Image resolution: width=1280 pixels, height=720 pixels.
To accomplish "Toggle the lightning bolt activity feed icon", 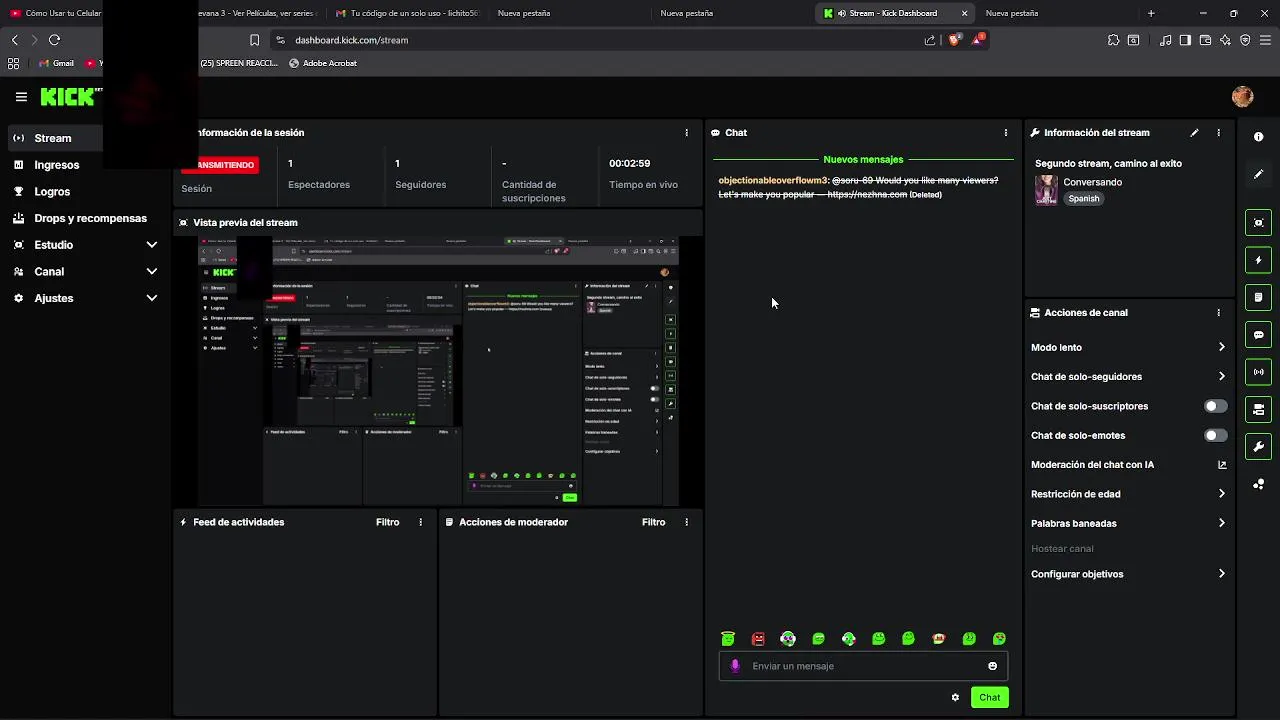I will pos(1258,260).
